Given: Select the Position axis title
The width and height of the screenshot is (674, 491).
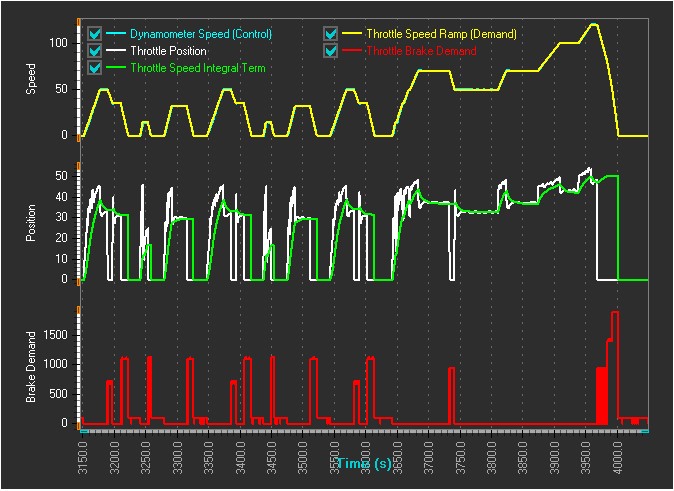Looking at the screenshot, I should pyautogui.click(x=32, y=227).
